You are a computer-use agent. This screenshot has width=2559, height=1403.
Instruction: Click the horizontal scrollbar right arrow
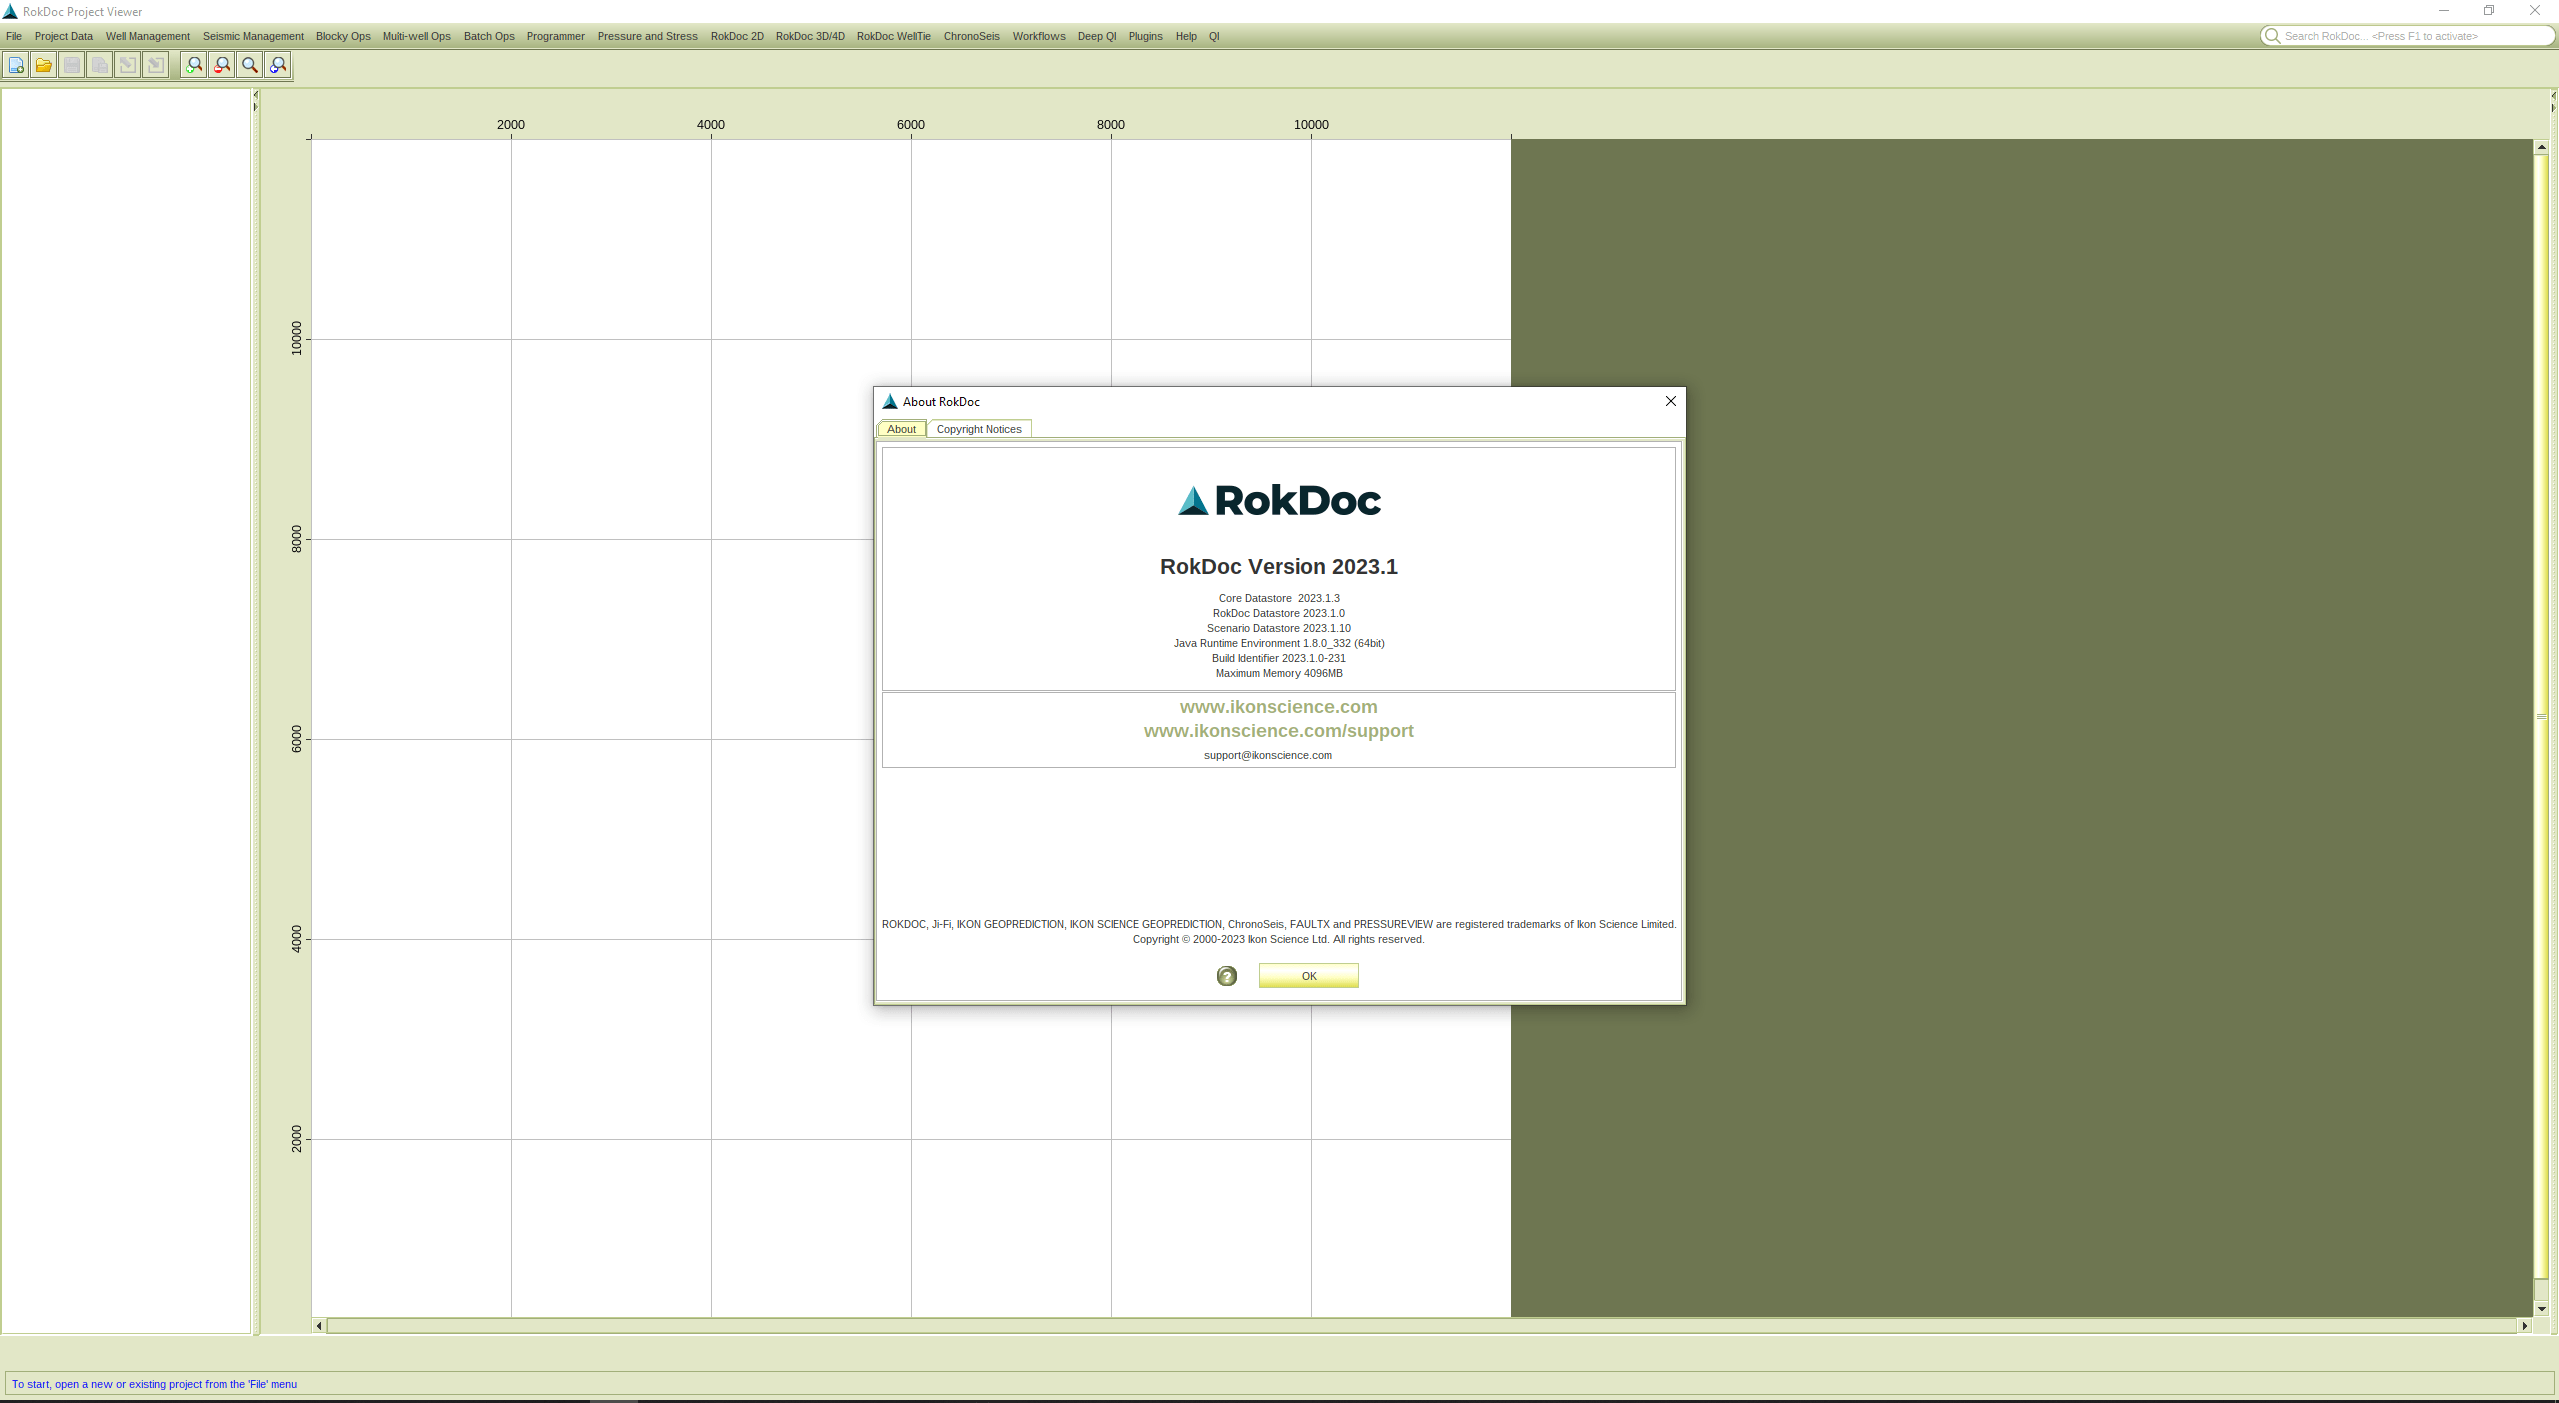2524,1326
